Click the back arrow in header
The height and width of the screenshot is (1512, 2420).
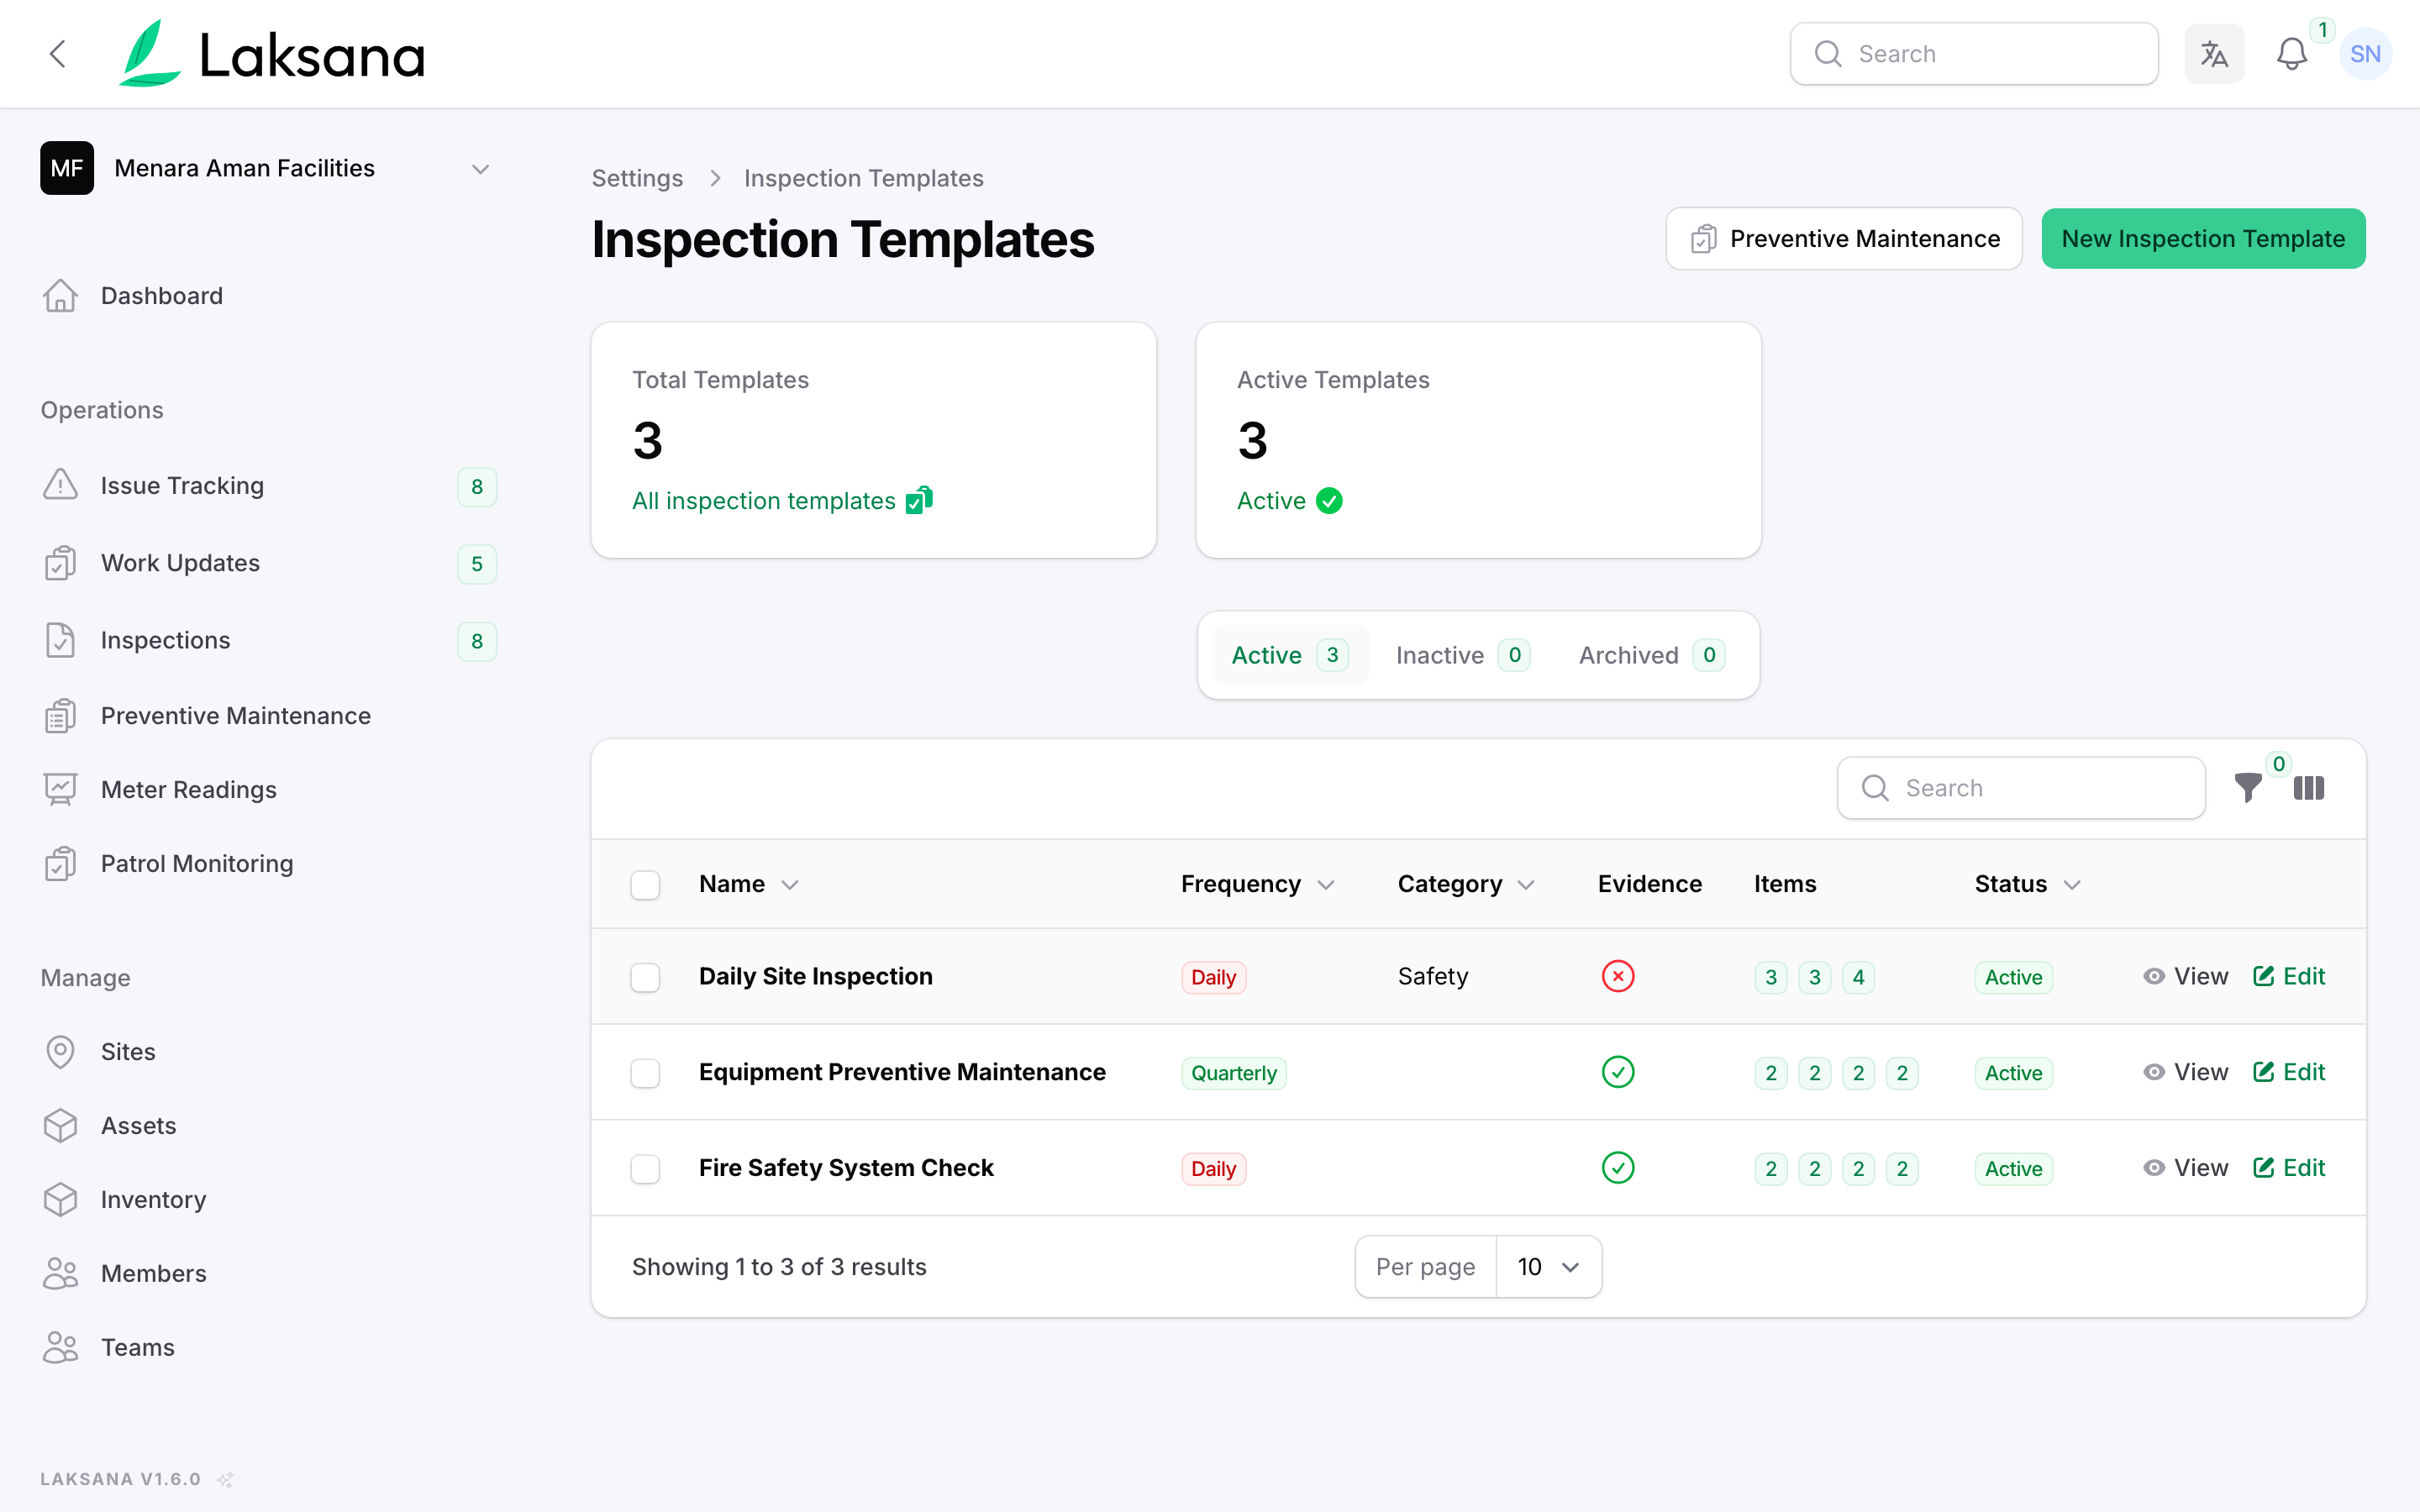point(58,54)
